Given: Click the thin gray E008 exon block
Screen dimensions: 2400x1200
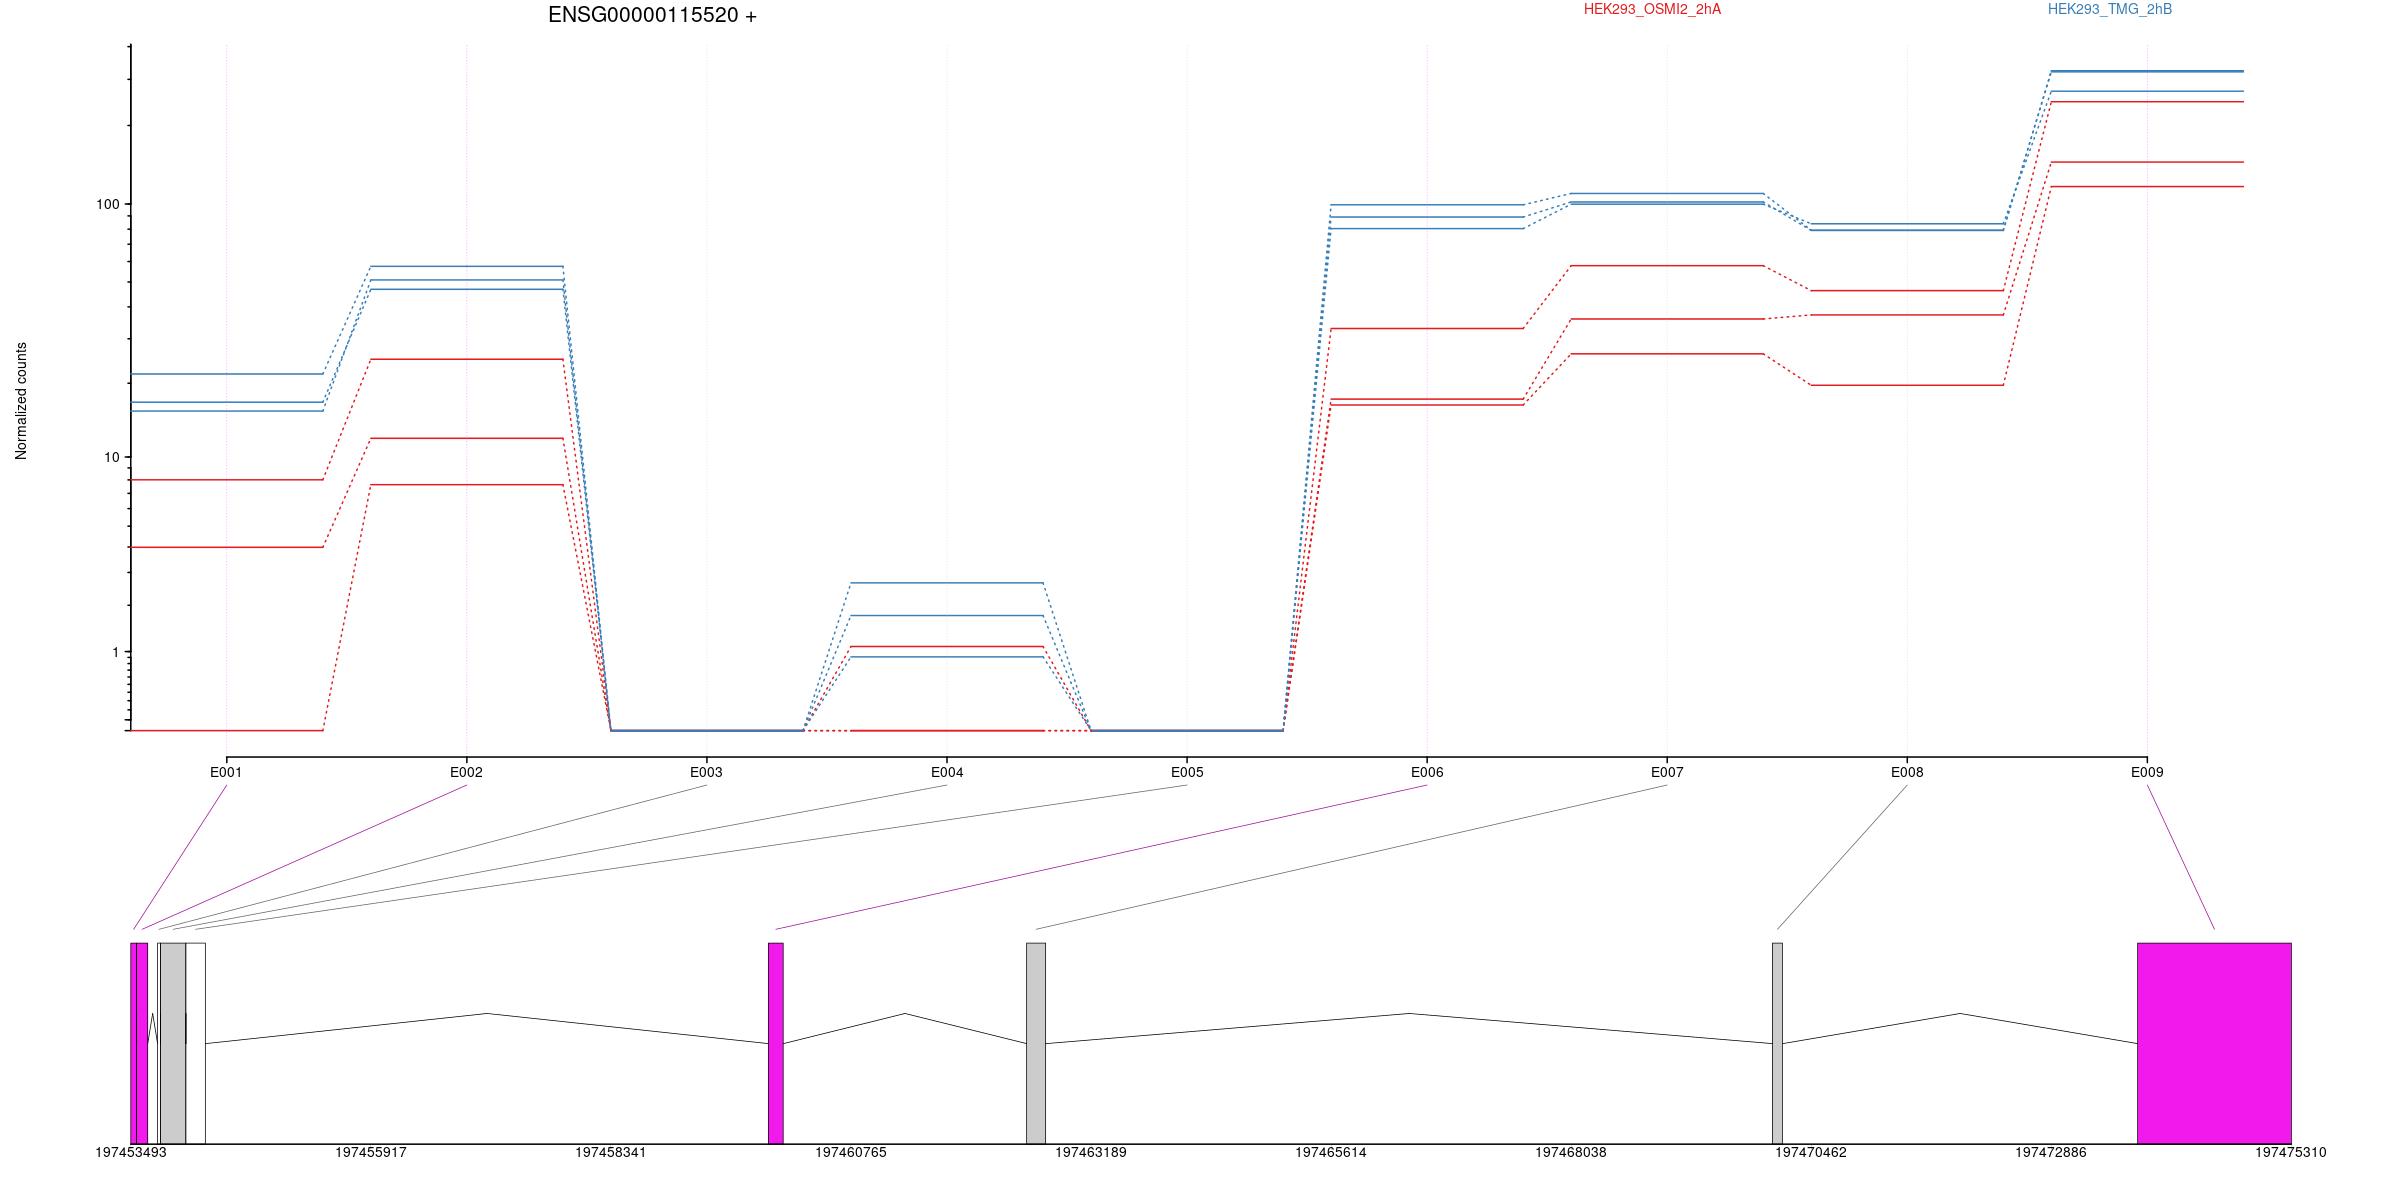Looking at the screenshot, I should click(1777, 1043).
